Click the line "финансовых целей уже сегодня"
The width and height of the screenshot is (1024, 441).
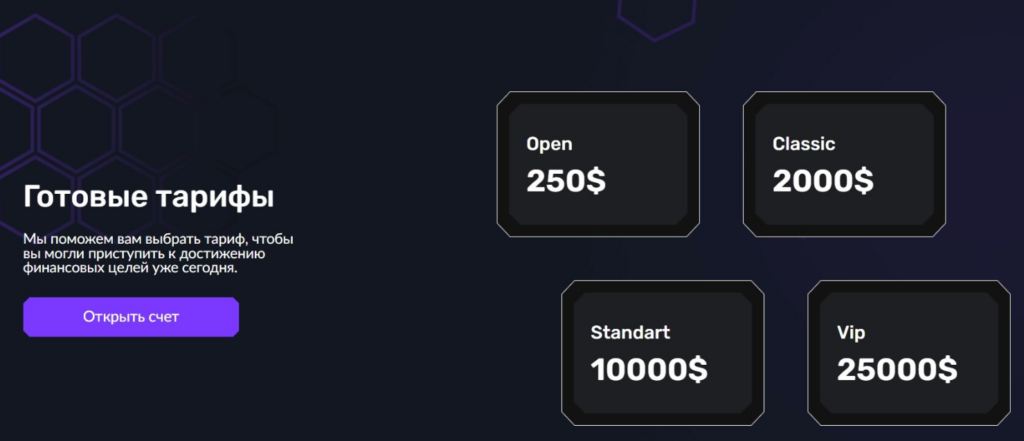click(130, 268)
